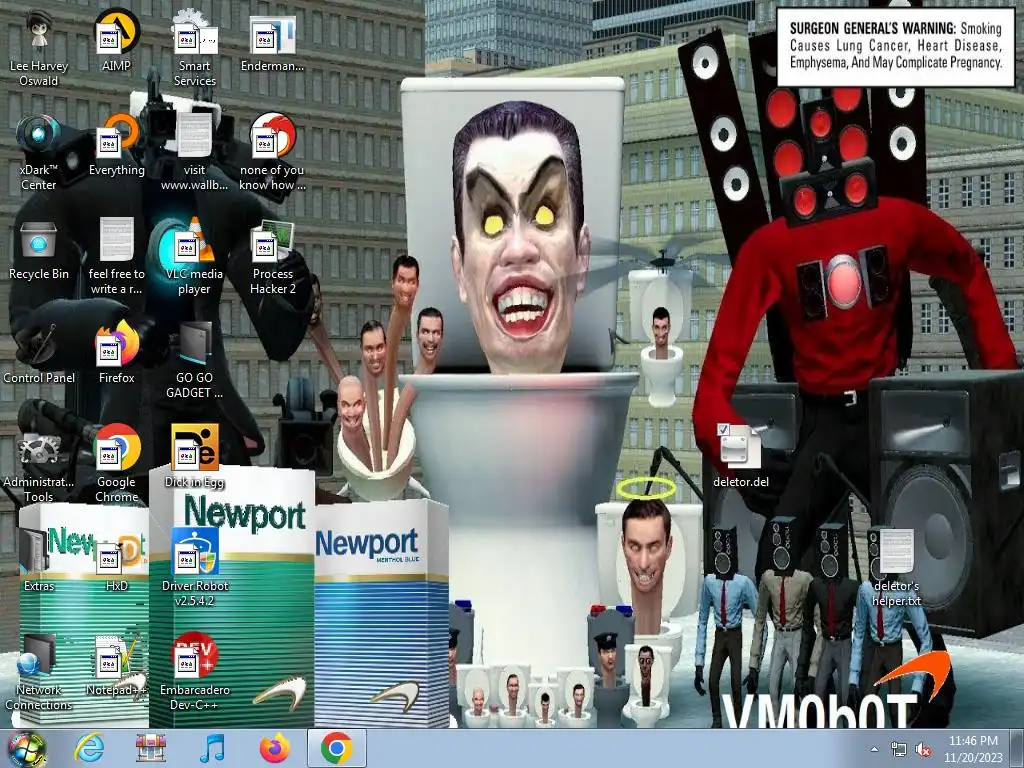Select the Enderman desktop shortcut
Image resolution: width=1024 pixels, height=768 pixels.
(272, 40)
